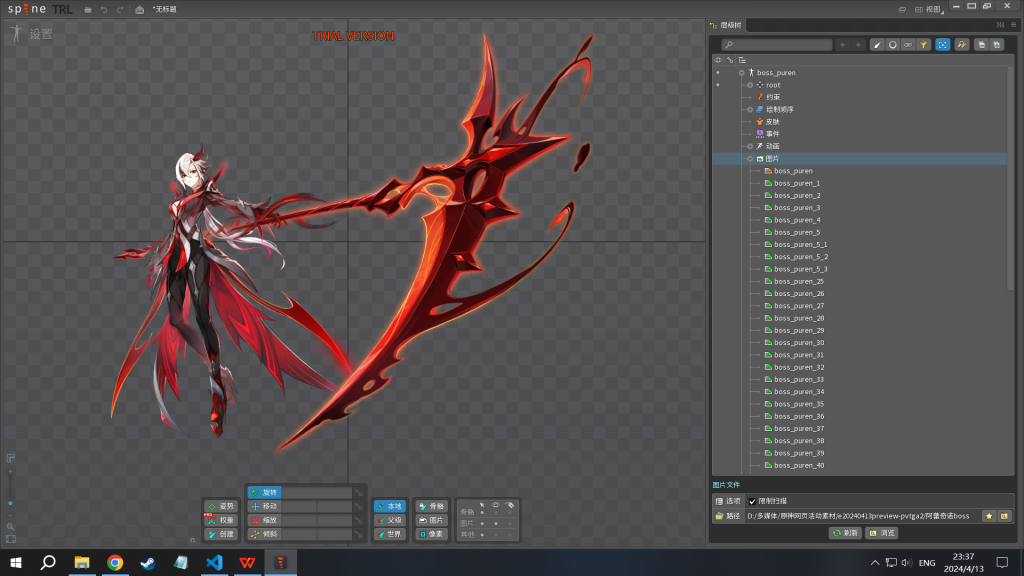Click the 路径 (Path) label button
Image resolution: width=1024 pixels, height=576 pixels.
click(x=728, y=516)
